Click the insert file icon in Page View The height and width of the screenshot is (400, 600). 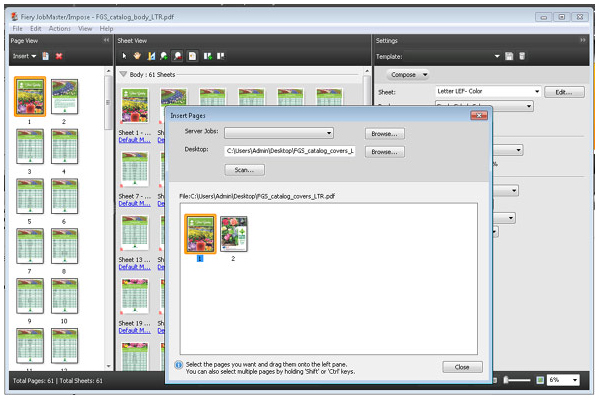46,56
